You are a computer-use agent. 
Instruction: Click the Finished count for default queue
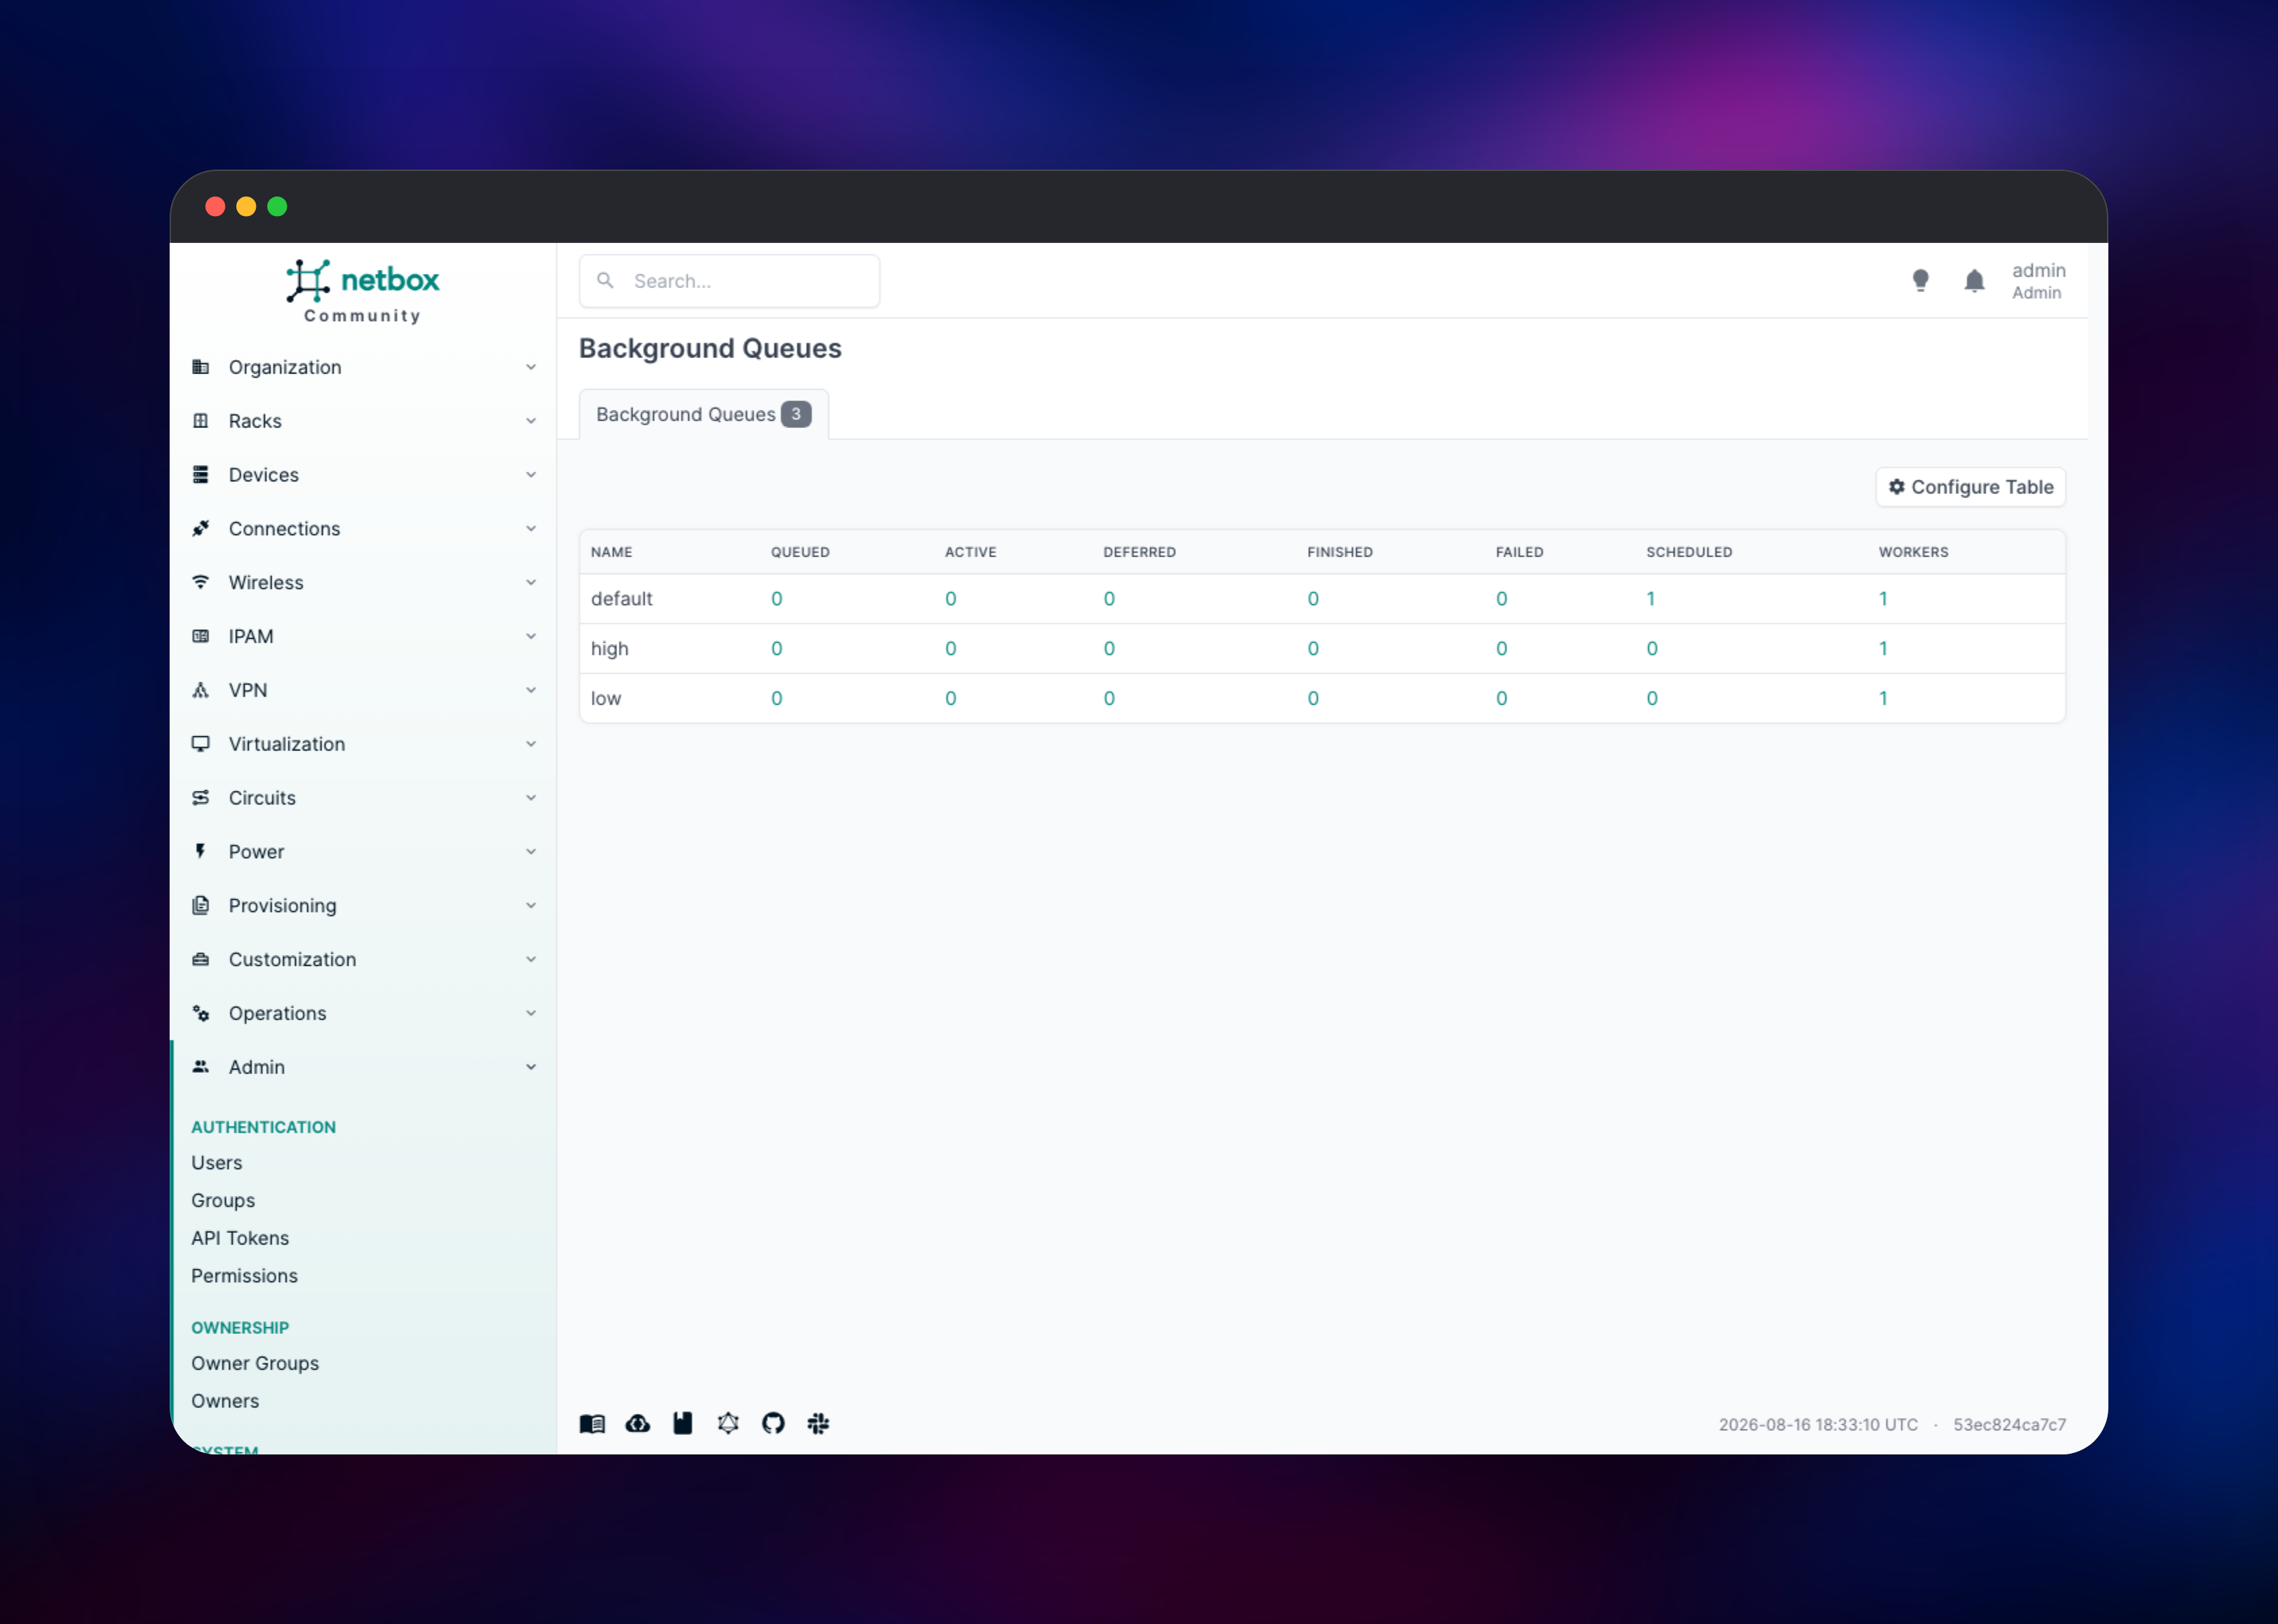coord(1313,599)
